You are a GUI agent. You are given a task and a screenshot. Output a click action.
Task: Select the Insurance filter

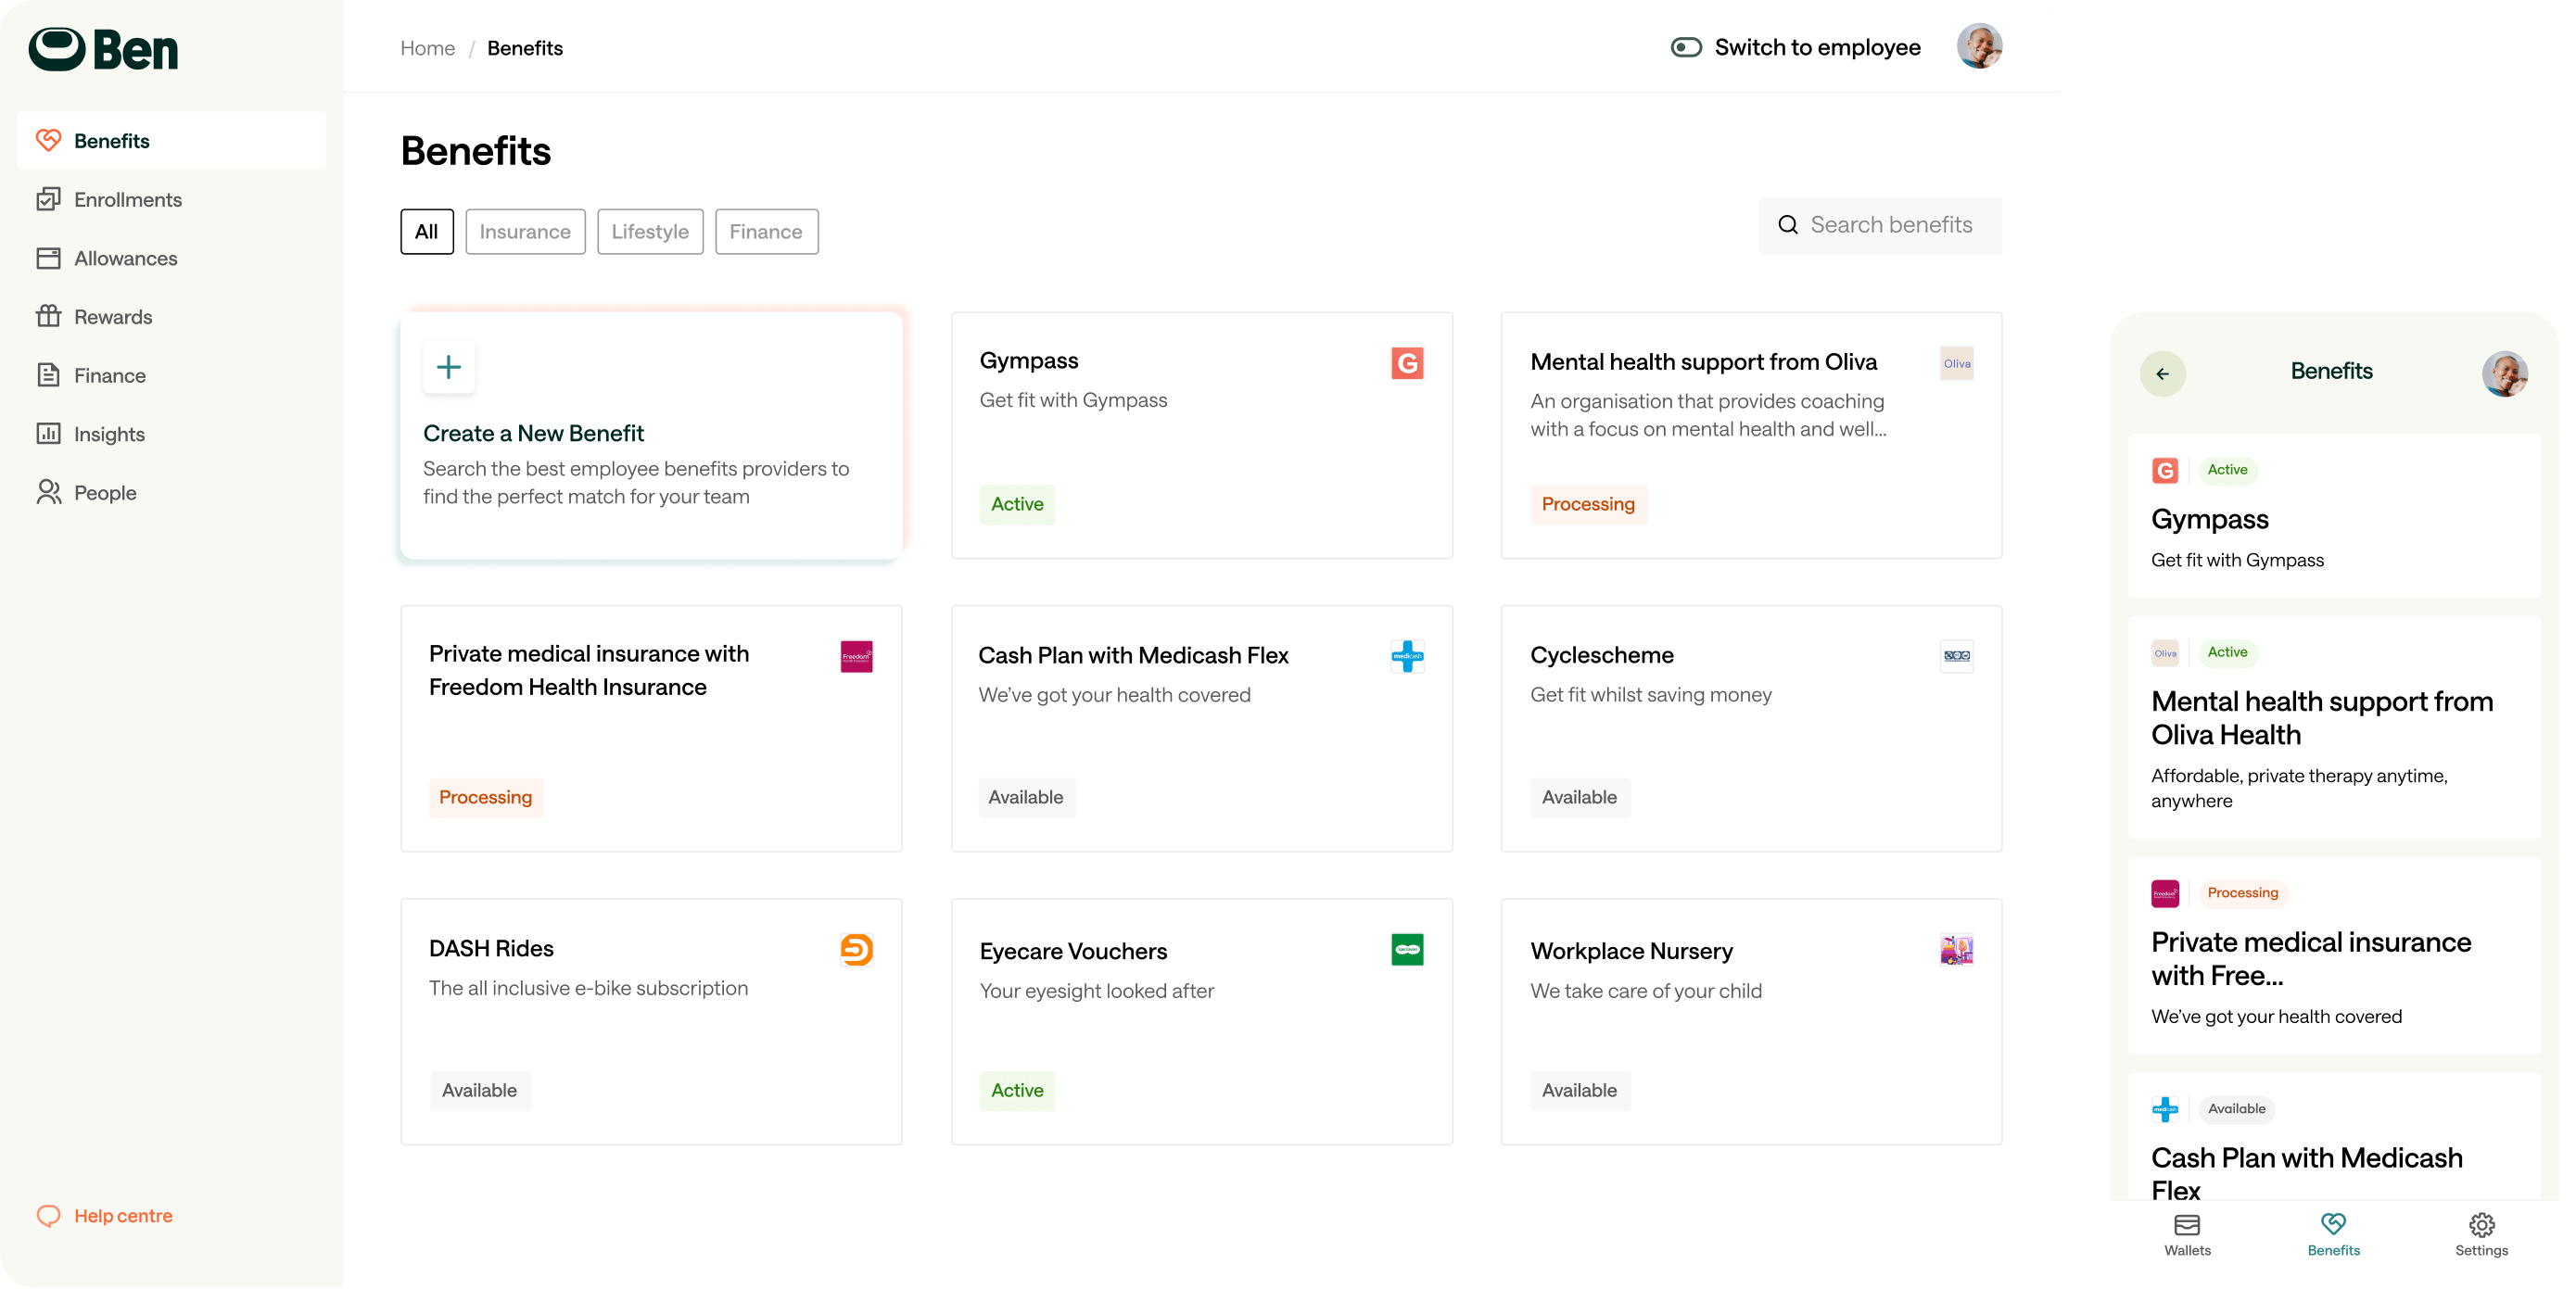pyautogui.click(x=525, y=231)
